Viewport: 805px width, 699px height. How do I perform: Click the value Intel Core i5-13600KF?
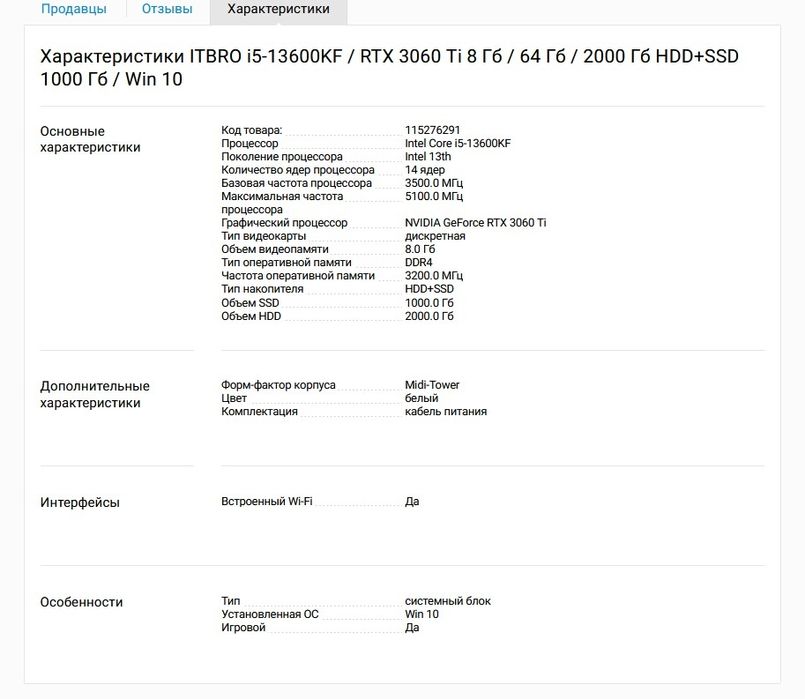pyautogui.click(x=457, y=143)
